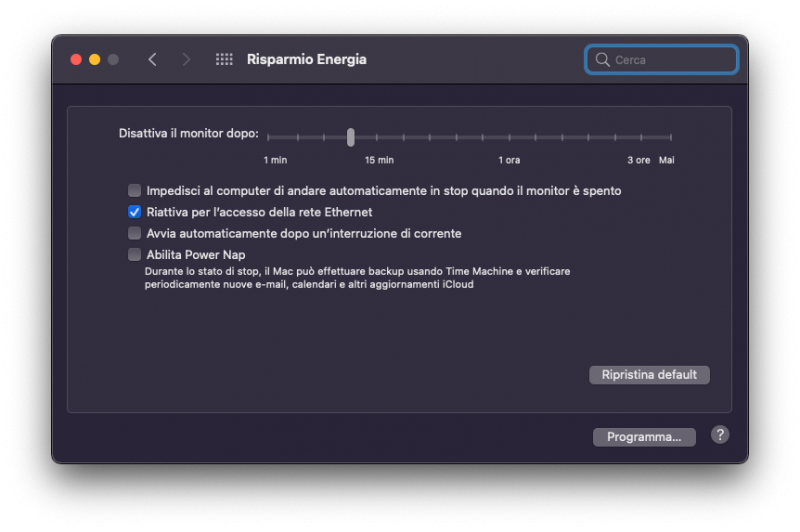Set monitor slider to the 1 min tick

(x=269, y=137)
